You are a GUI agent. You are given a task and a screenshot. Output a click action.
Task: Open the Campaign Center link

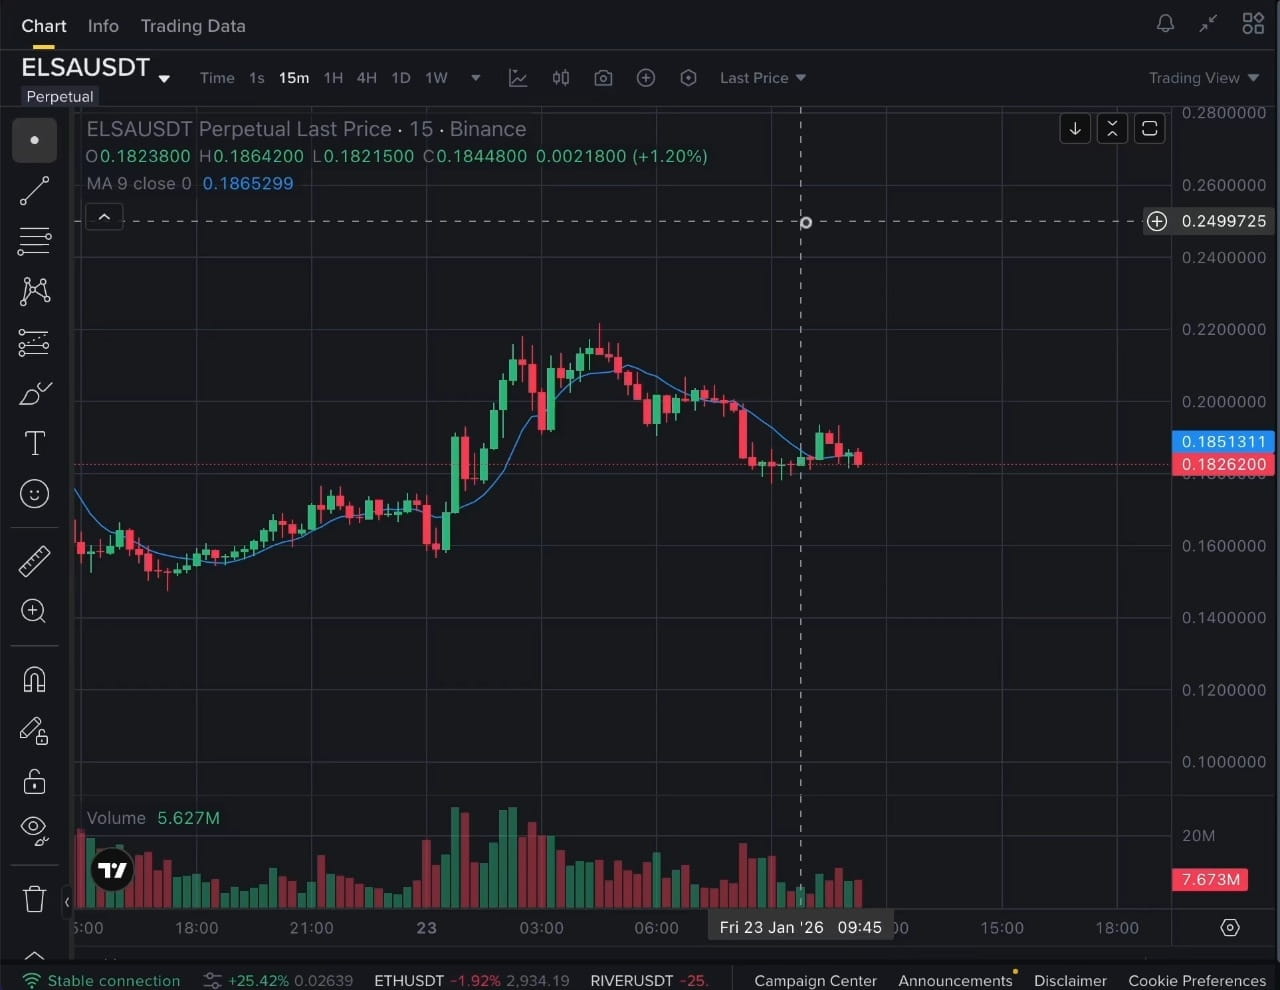[x=815, y=980]
